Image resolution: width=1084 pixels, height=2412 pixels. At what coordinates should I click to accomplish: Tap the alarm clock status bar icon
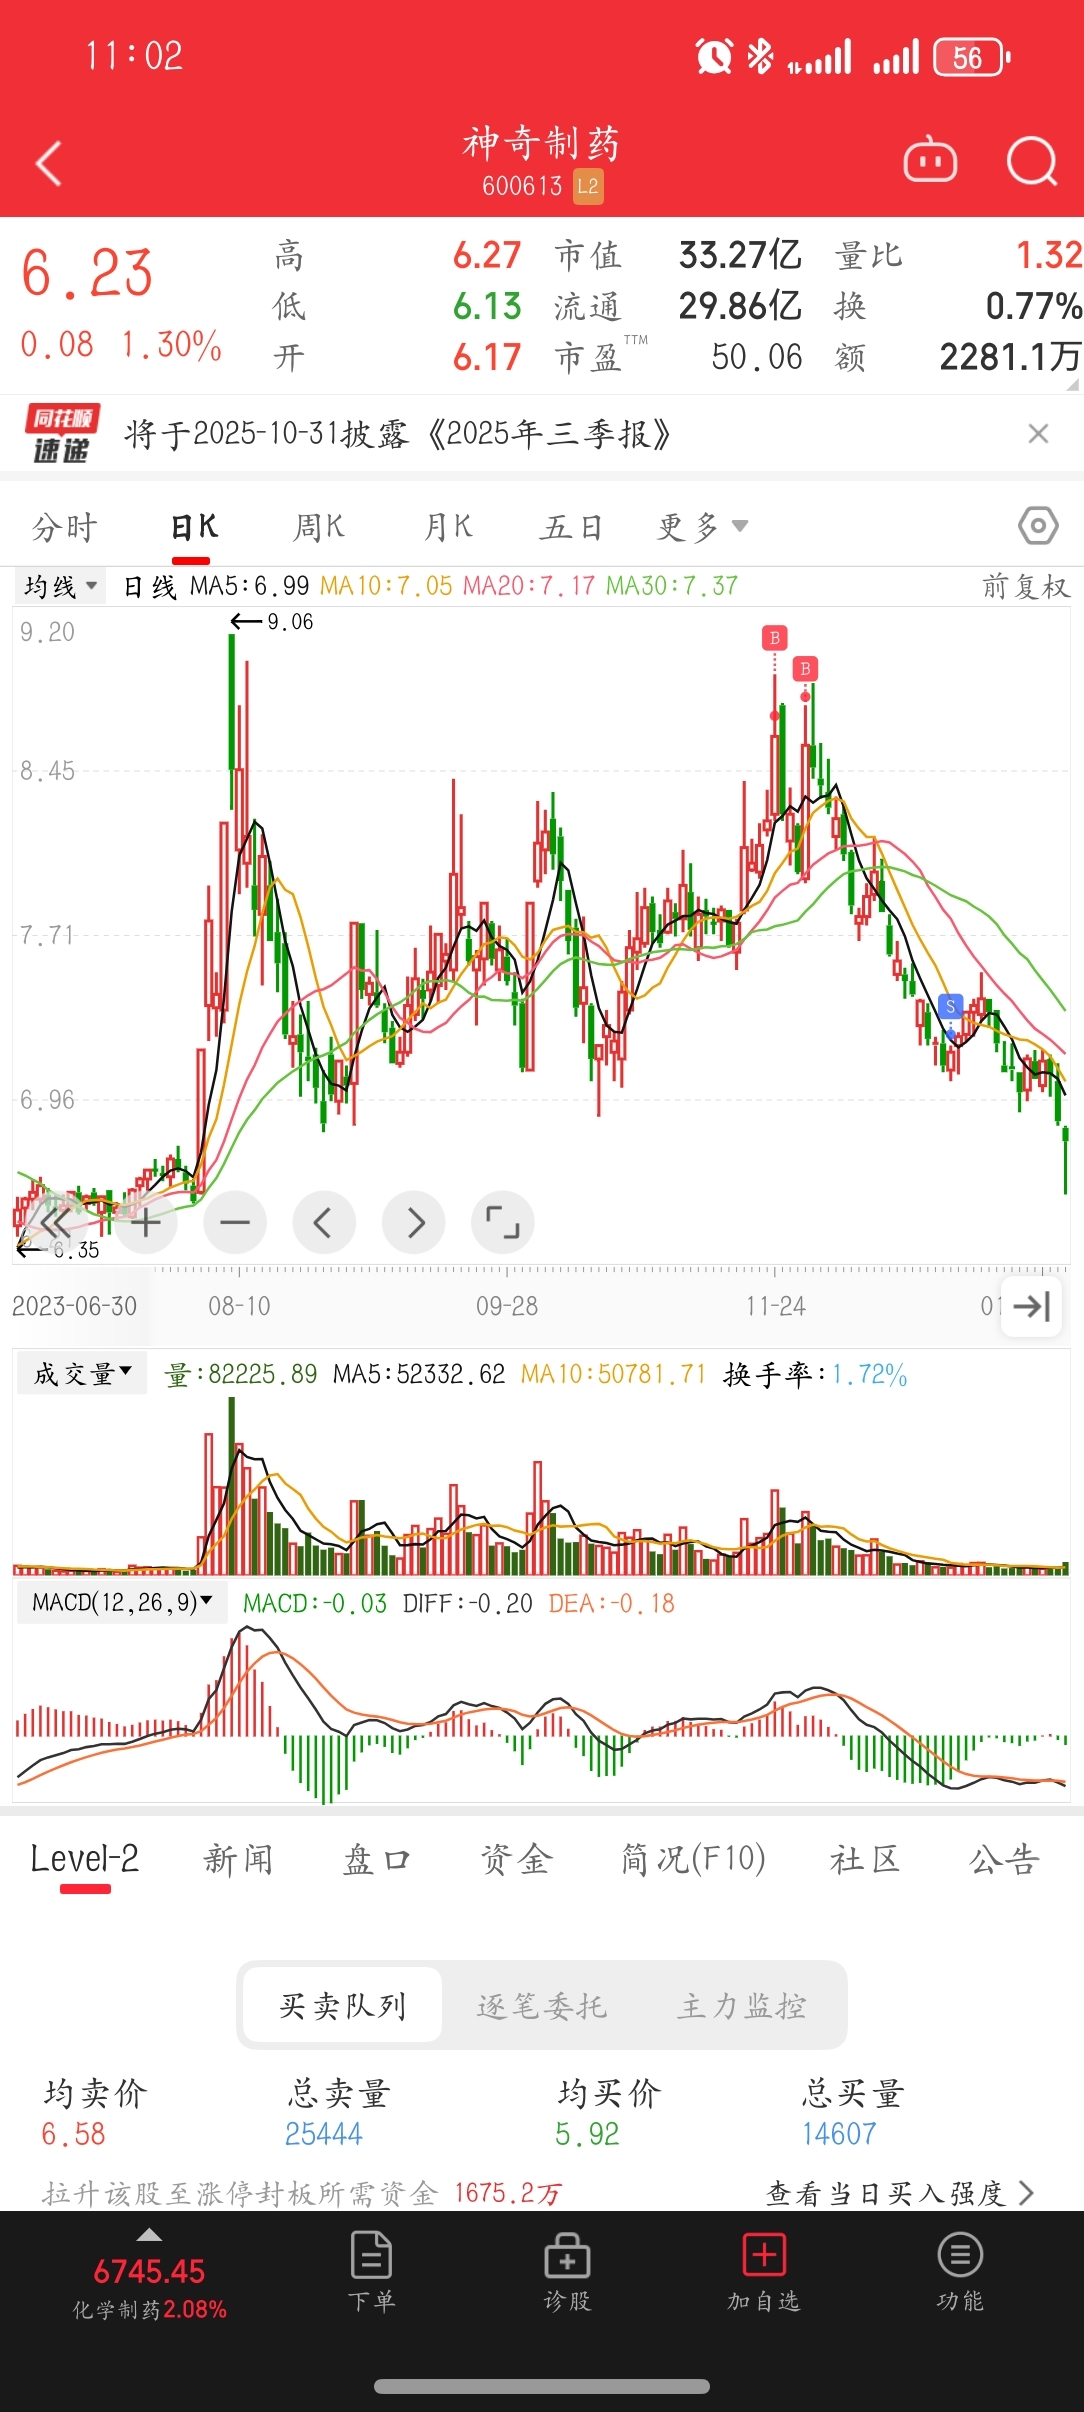coord(714,56)
